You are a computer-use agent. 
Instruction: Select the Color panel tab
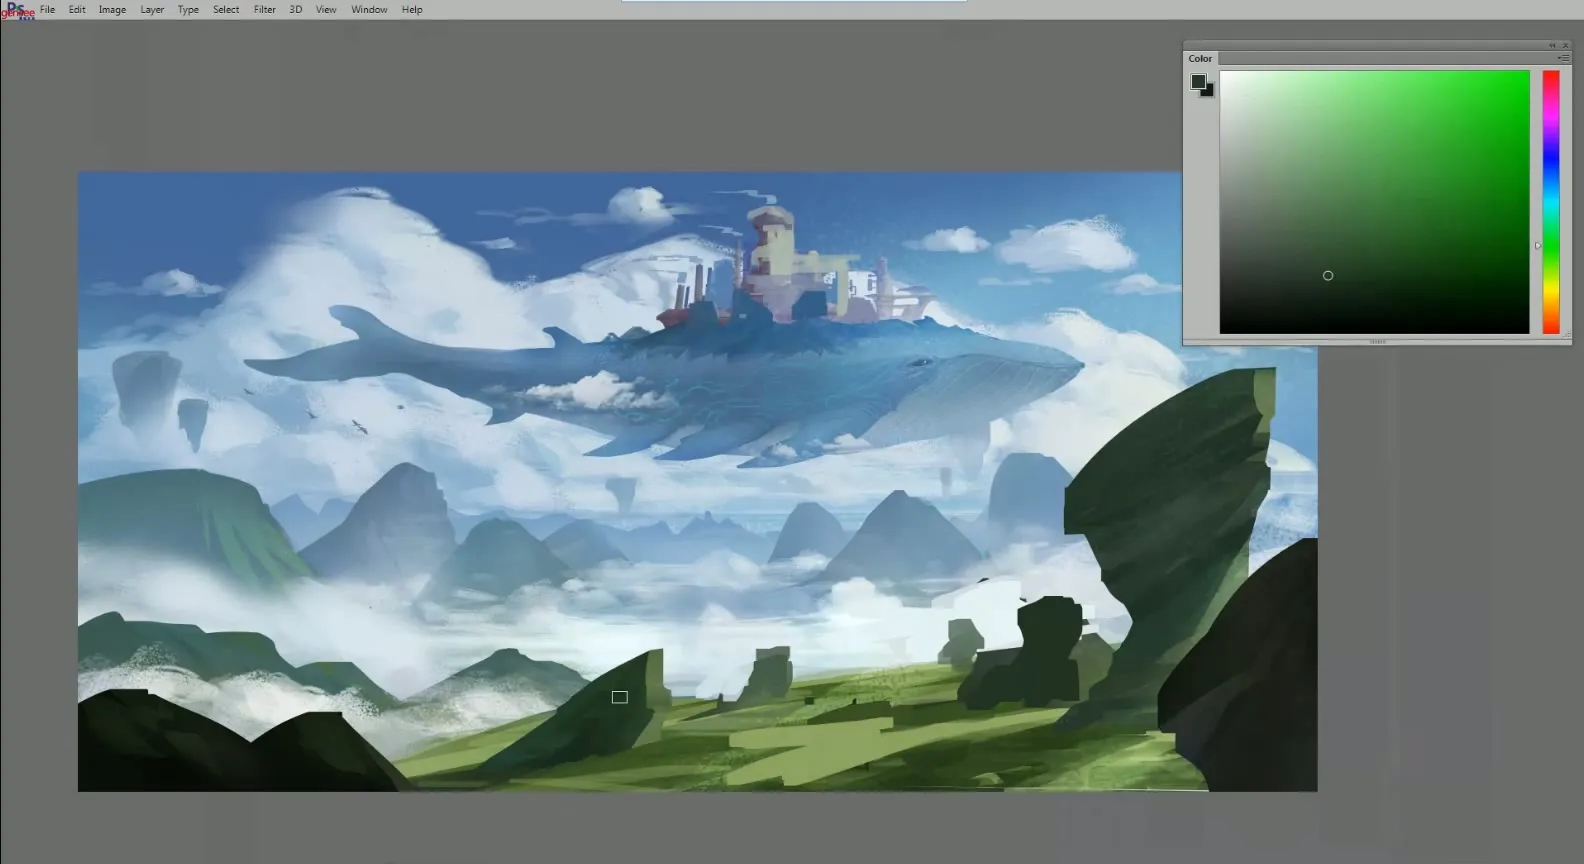click(x=1200, y=59)
